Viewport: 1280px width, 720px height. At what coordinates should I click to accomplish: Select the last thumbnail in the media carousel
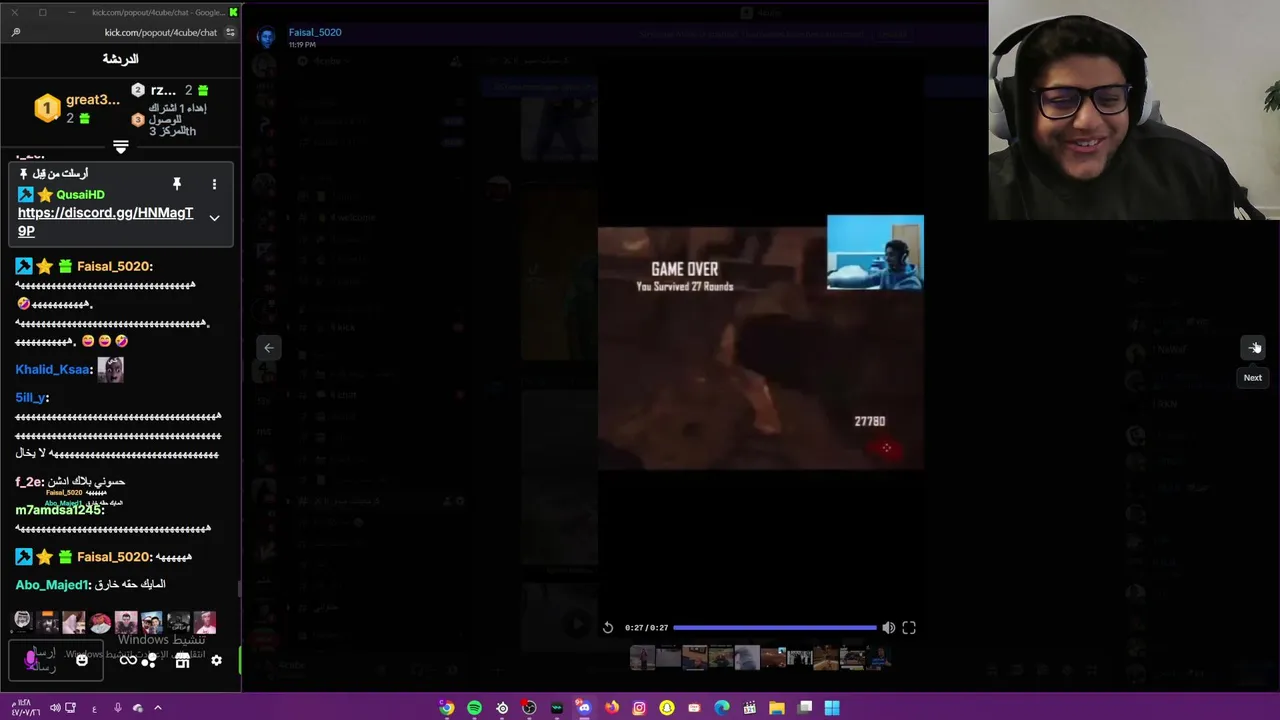[878, 657]
